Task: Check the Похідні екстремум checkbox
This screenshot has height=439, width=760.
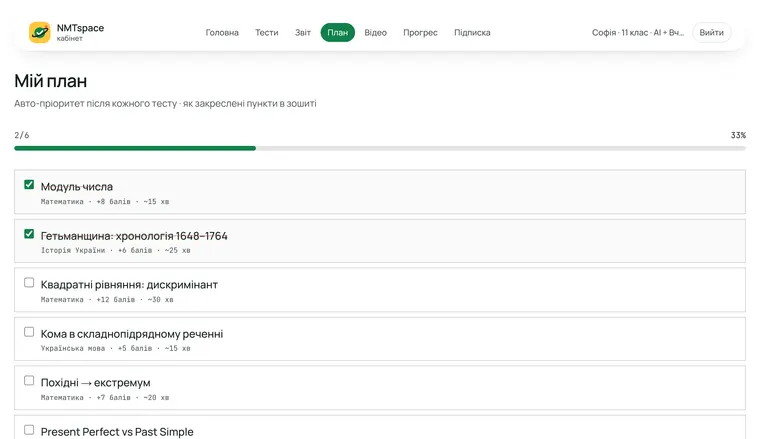Action: pyautogui.click(x=29, y=380)
